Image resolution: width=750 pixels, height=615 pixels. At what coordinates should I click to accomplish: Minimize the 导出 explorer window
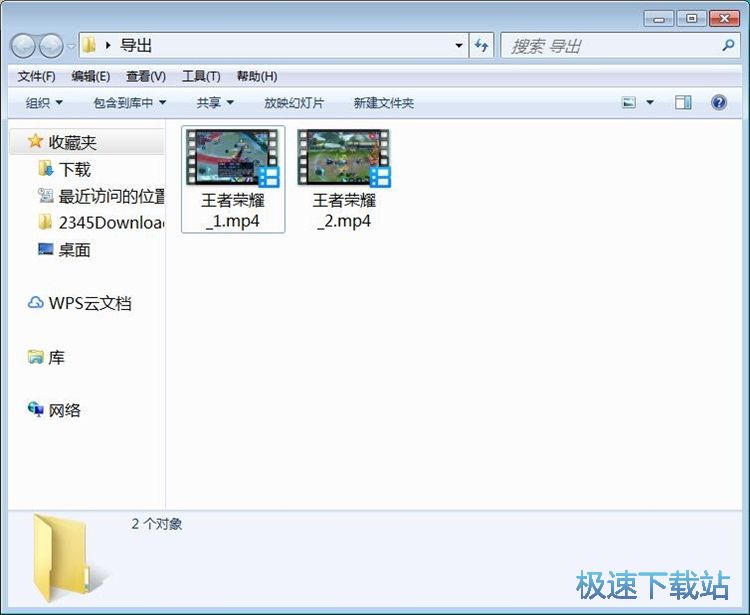pyautogui.click(x=659, y=19)
